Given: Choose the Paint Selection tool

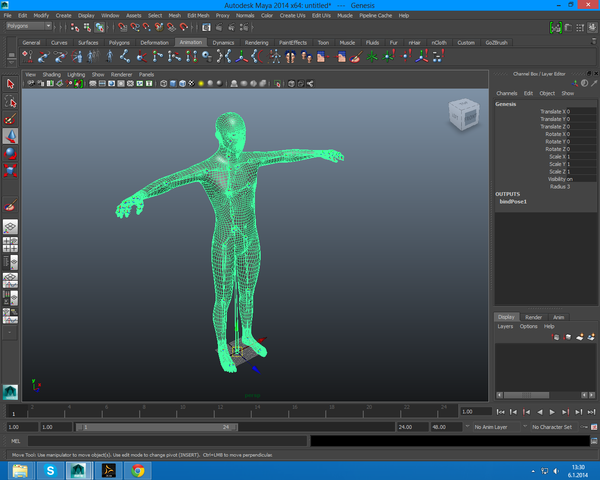Looking at the screenshot, I should tap(10, 118).
